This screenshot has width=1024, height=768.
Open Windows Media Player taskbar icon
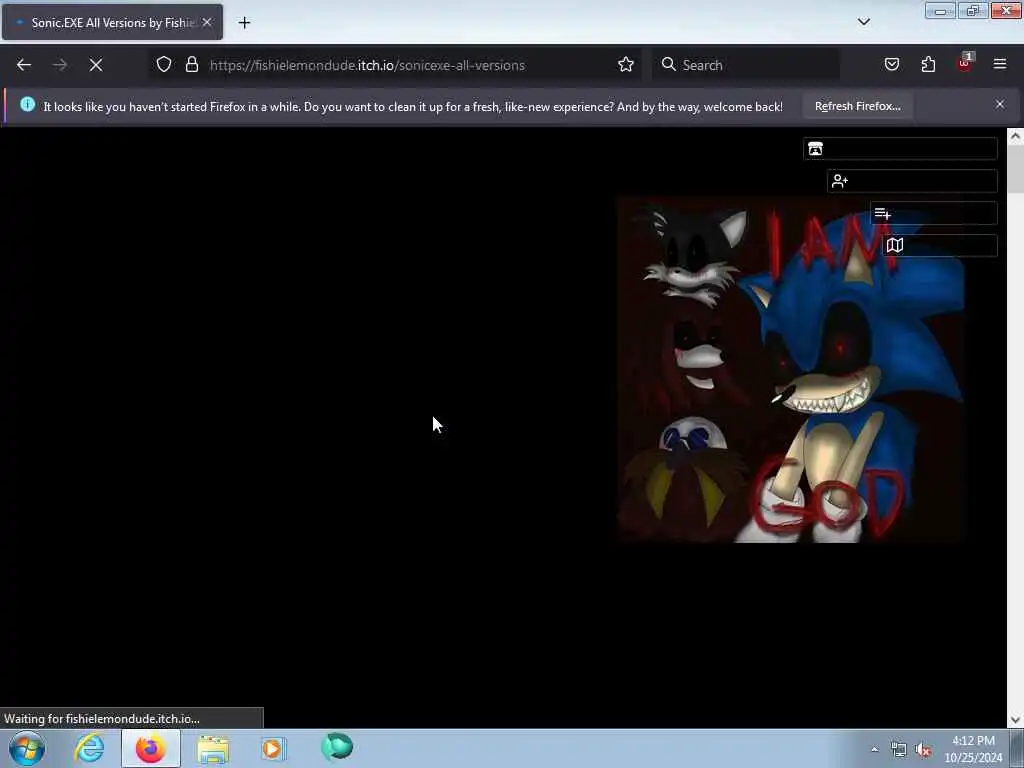[x=273, y=748]
